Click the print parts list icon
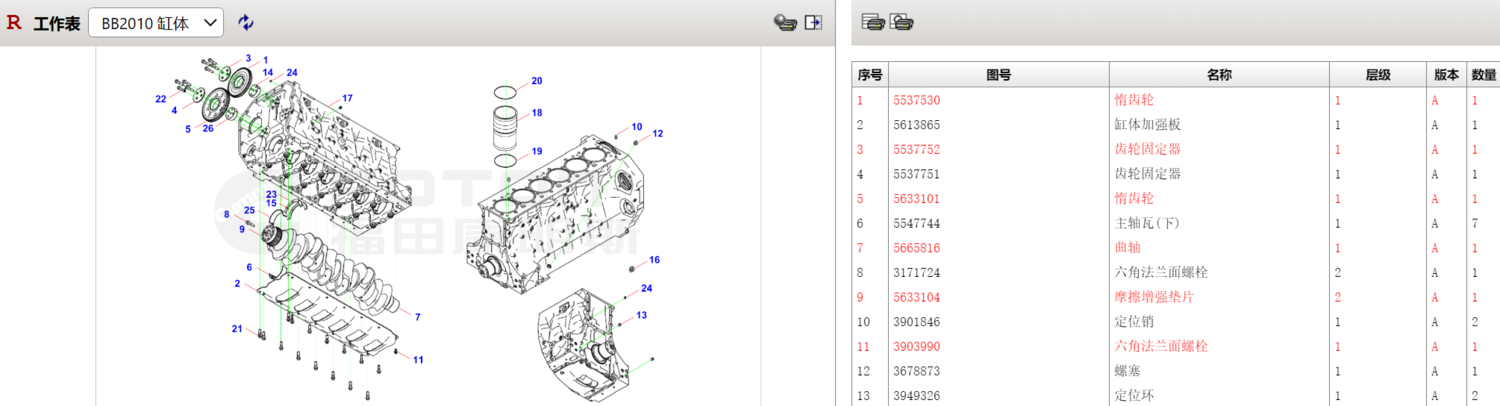The height and width of the screenshot is (406, 1500). (873, 21)
